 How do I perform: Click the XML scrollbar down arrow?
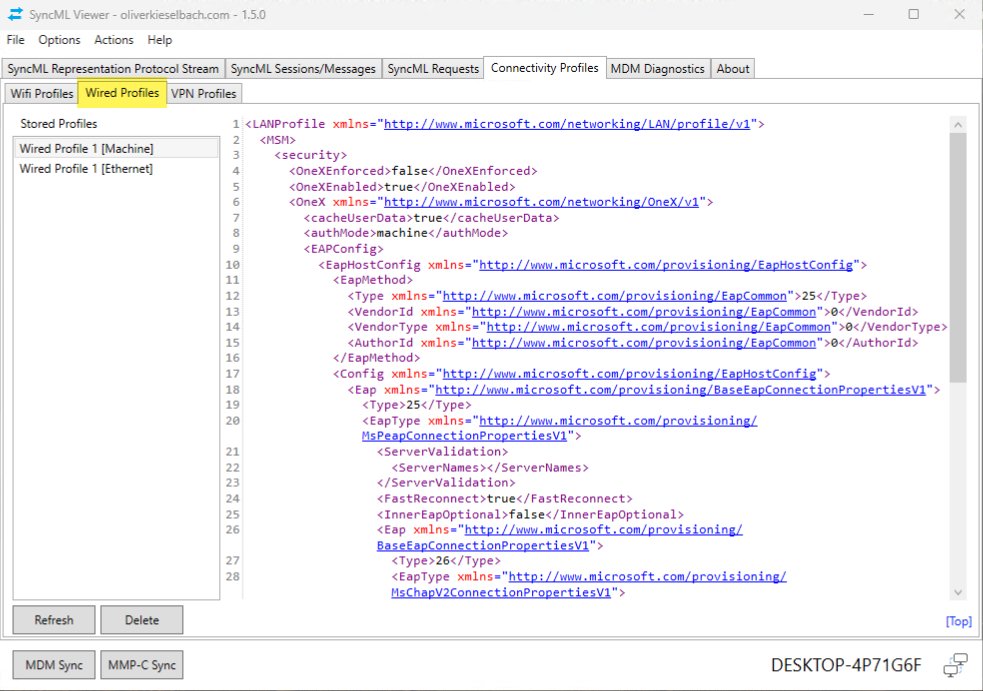point(958,592)
